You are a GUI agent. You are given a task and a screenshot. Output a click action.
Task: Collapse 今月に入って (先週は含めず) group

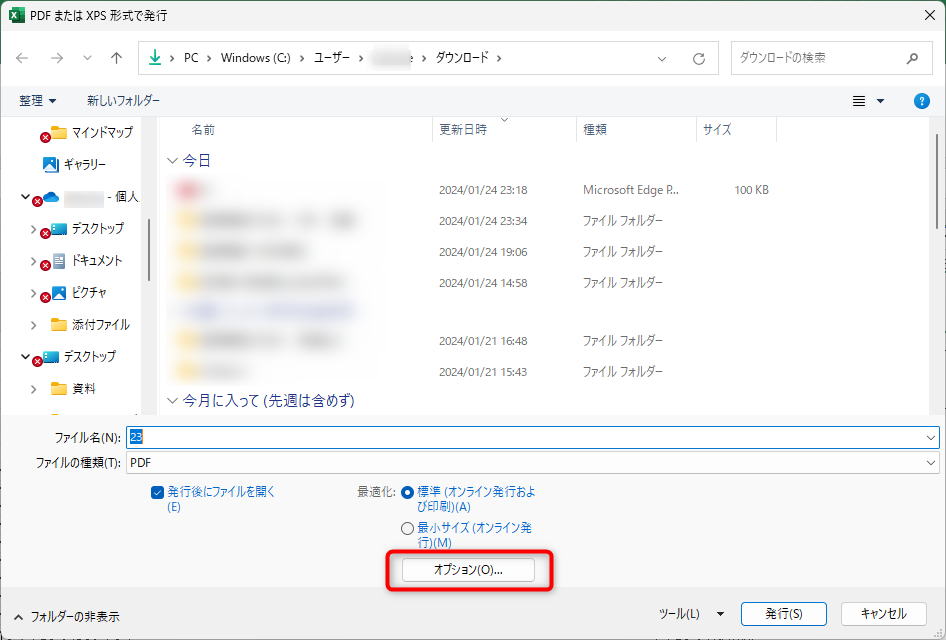point(172,401)
